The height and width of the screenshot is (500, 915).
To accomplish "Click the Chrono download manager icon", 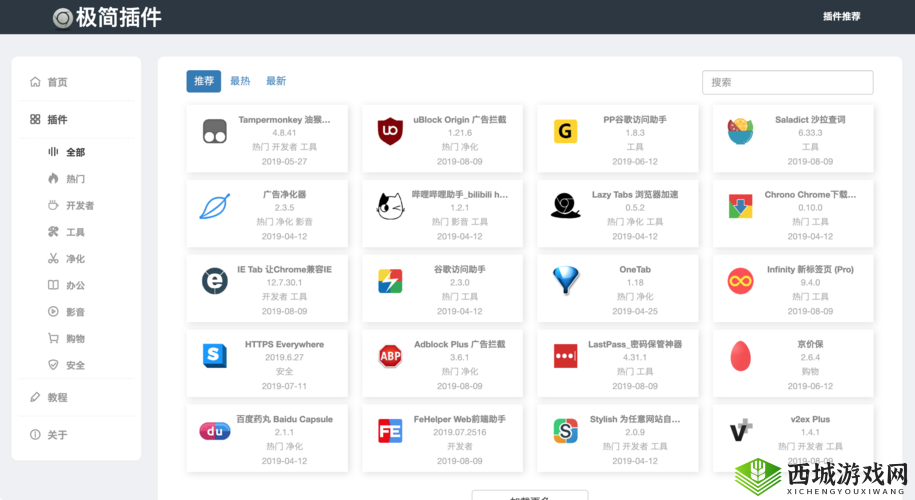I will pyautogui.click(x=740, y=206).
